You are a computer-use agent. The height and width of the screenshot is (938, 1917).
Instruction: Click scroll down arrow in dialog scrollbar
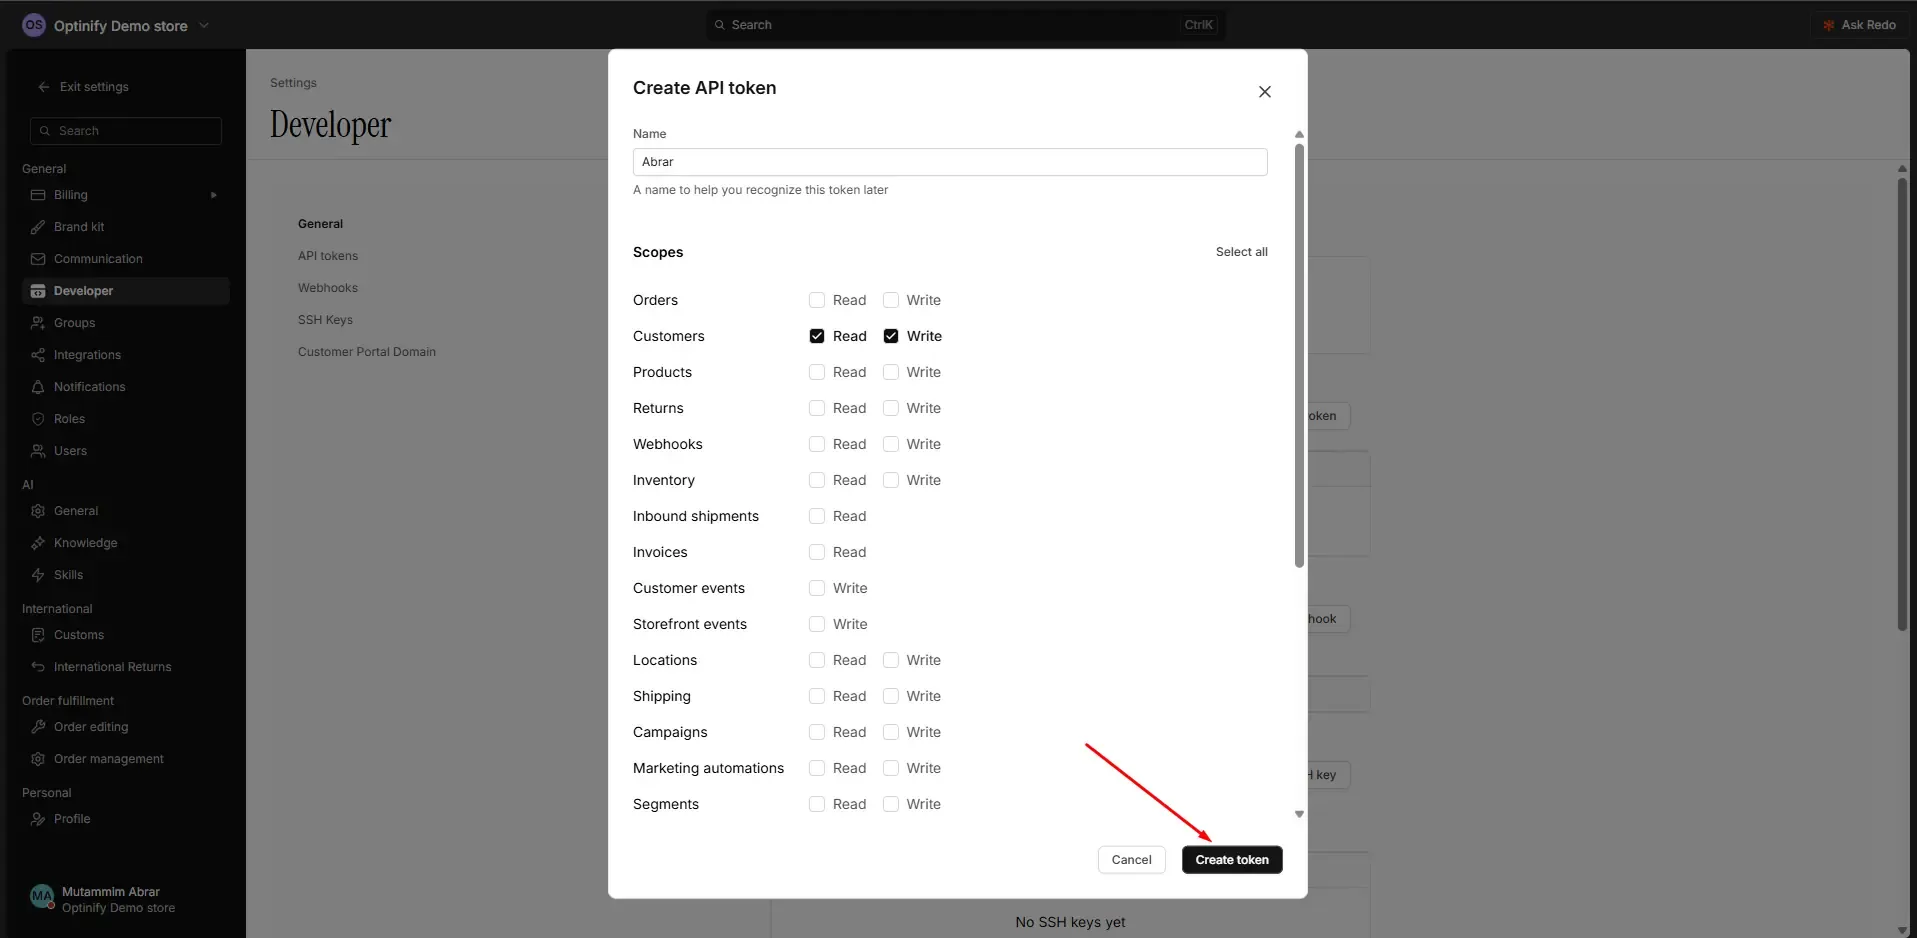[1299, 814]
